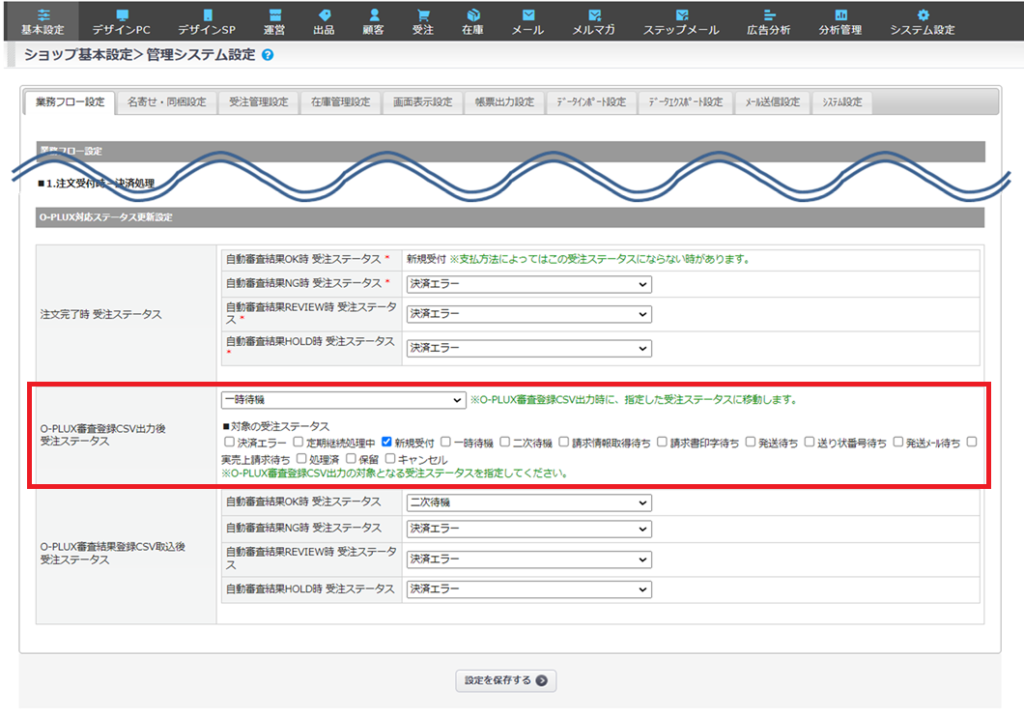Switch to the 受注管理設定 tab
Viewport: 1024px width, 717px height.
[x=258, y=102]
